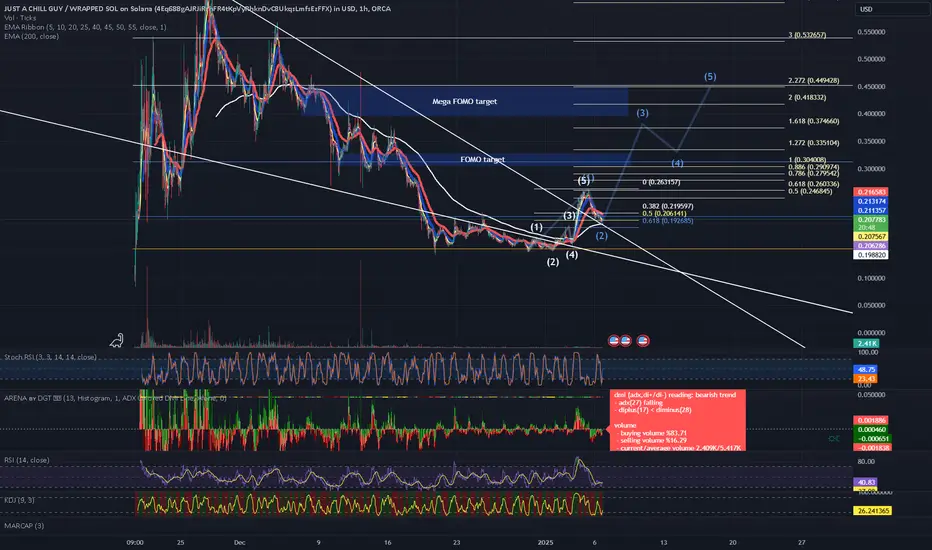Select the 2 (0.418332) Fibonacci level label
Viewport: 932px width, 550px height.
click(807, 98)
